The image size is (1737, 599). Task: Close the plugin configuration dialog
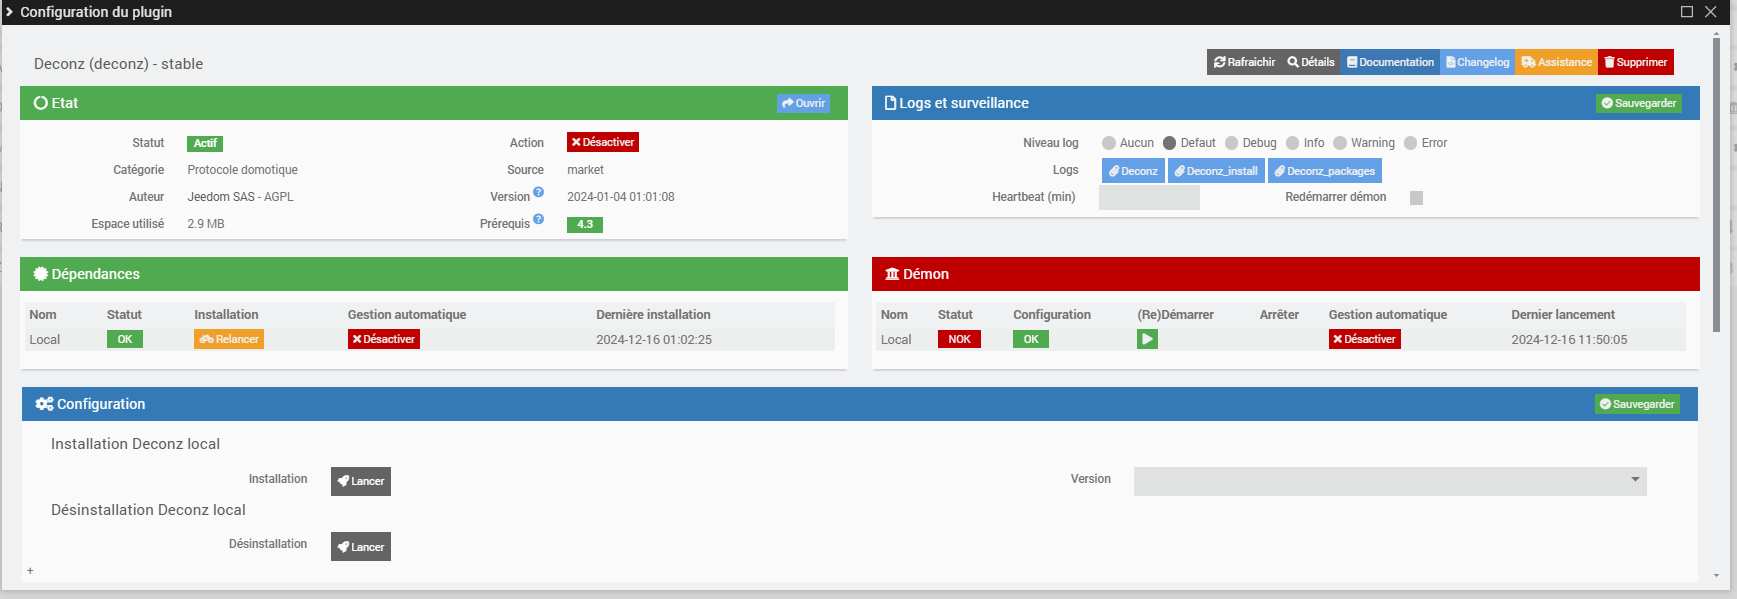(x=1711, y=12)
